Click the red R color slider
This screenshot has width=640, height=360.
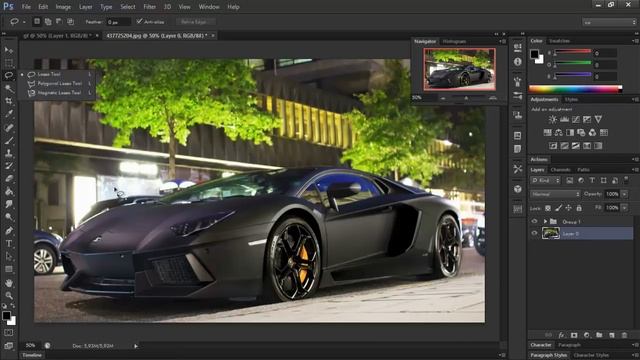572,52
